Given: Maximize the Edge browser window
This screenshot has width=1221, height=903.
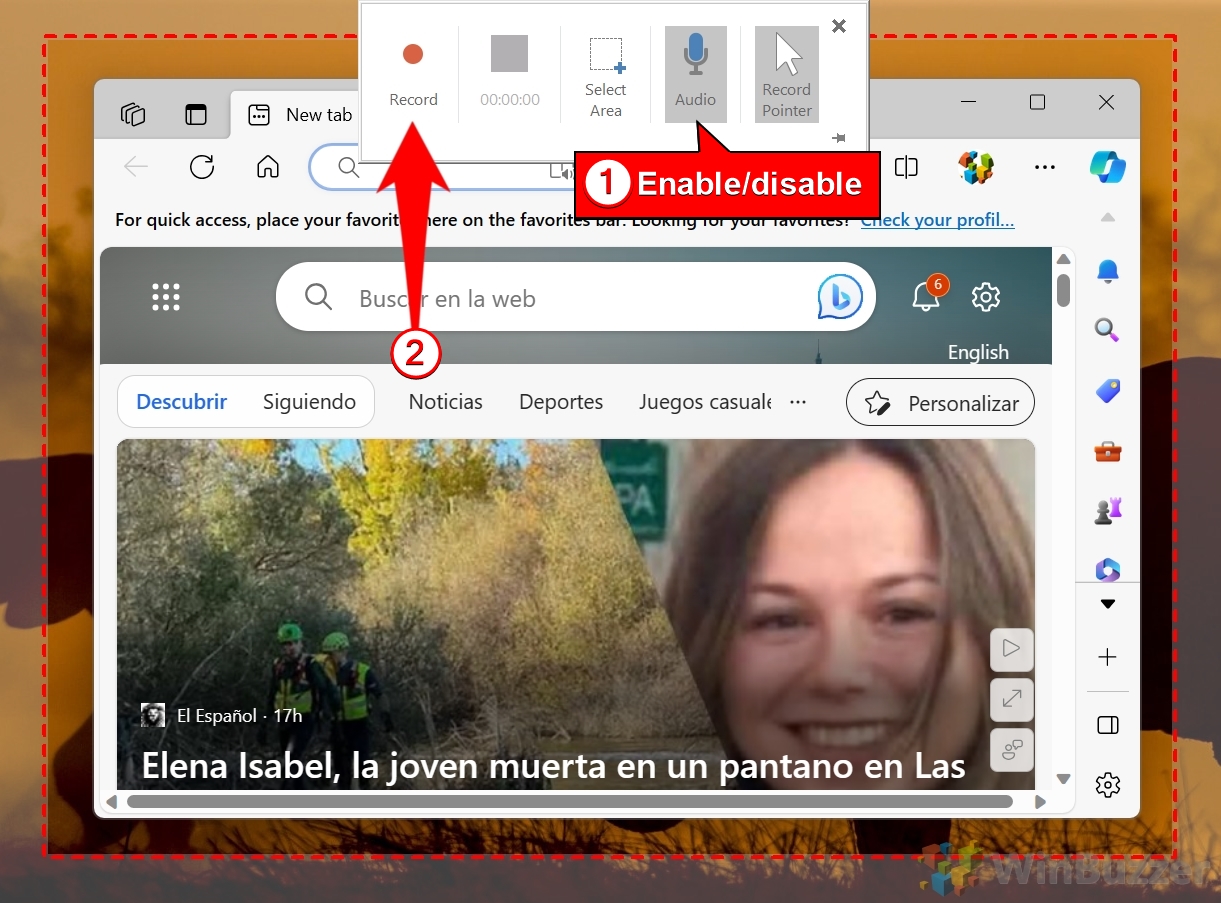Looking at the screenshot, I should point(1037,102).
